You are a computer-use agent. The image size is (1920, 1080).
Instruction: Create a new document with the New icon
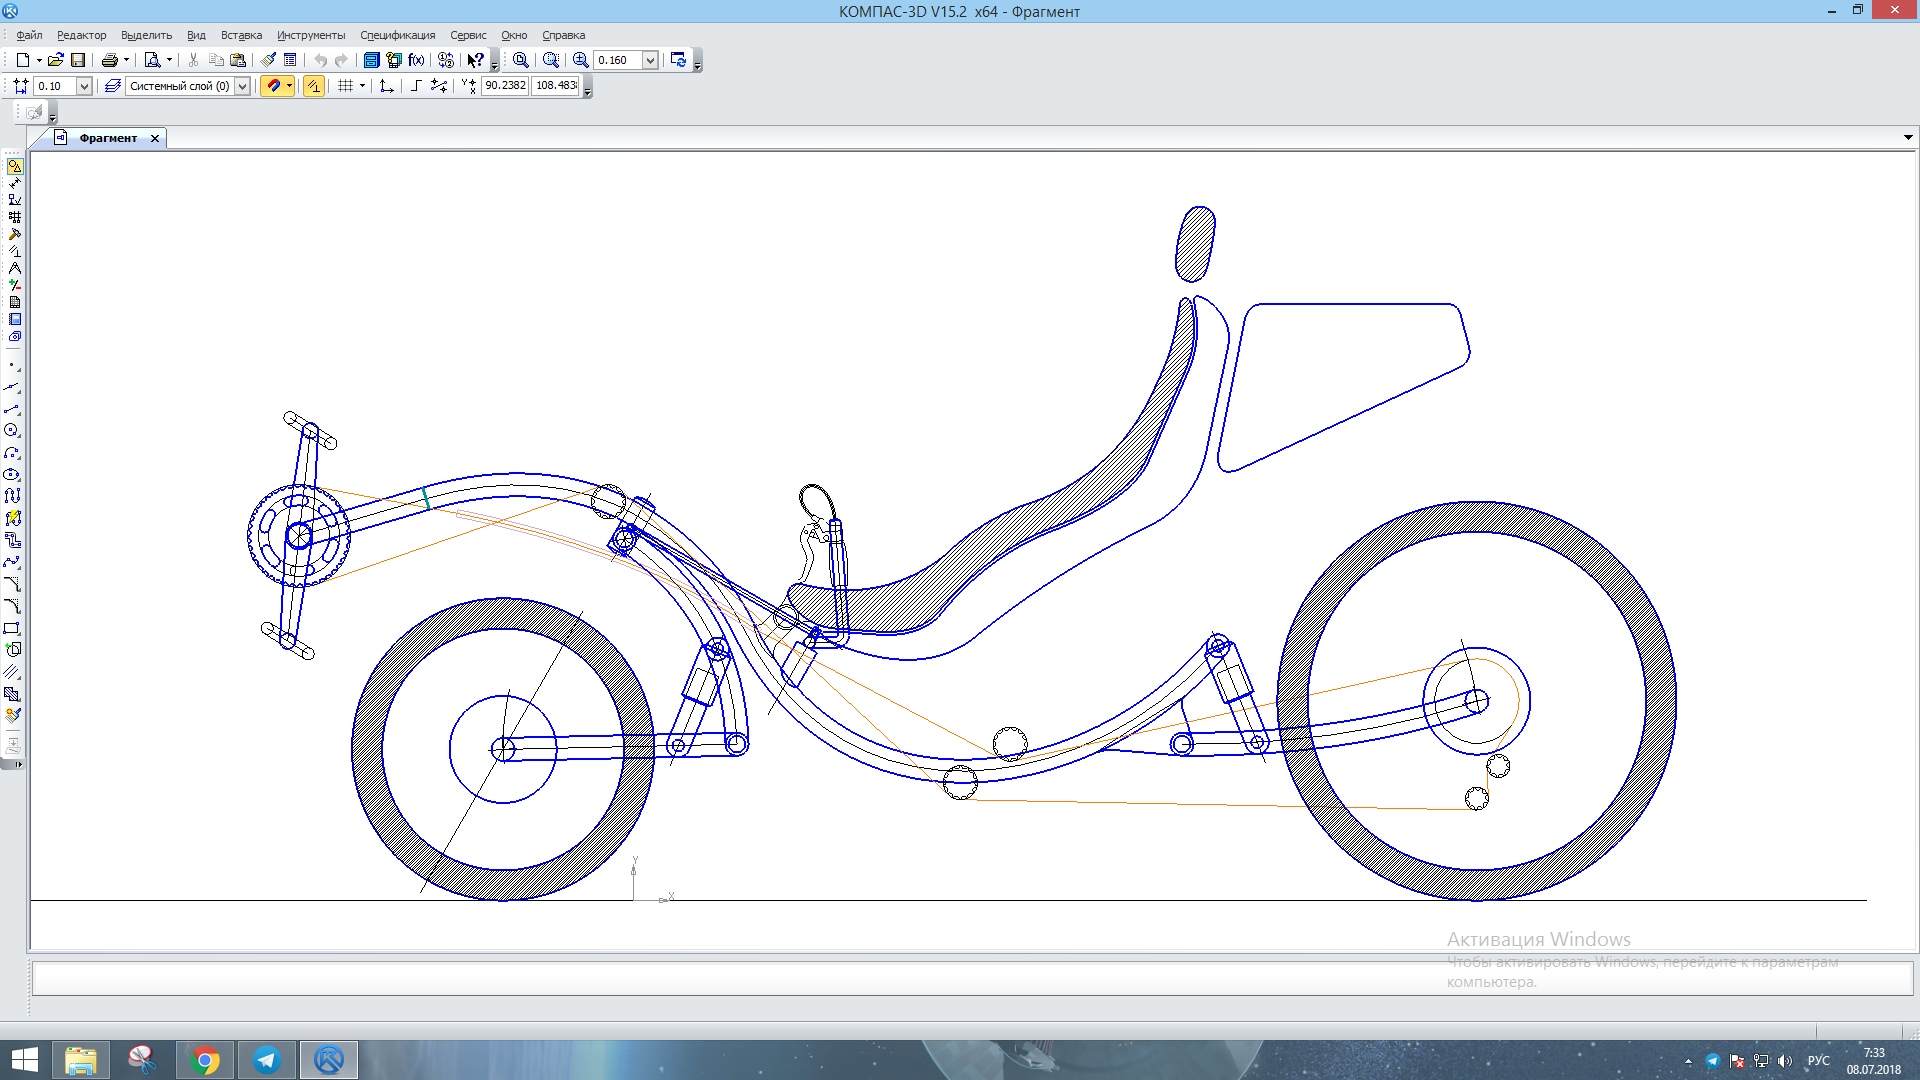click(x=22, y=60)
